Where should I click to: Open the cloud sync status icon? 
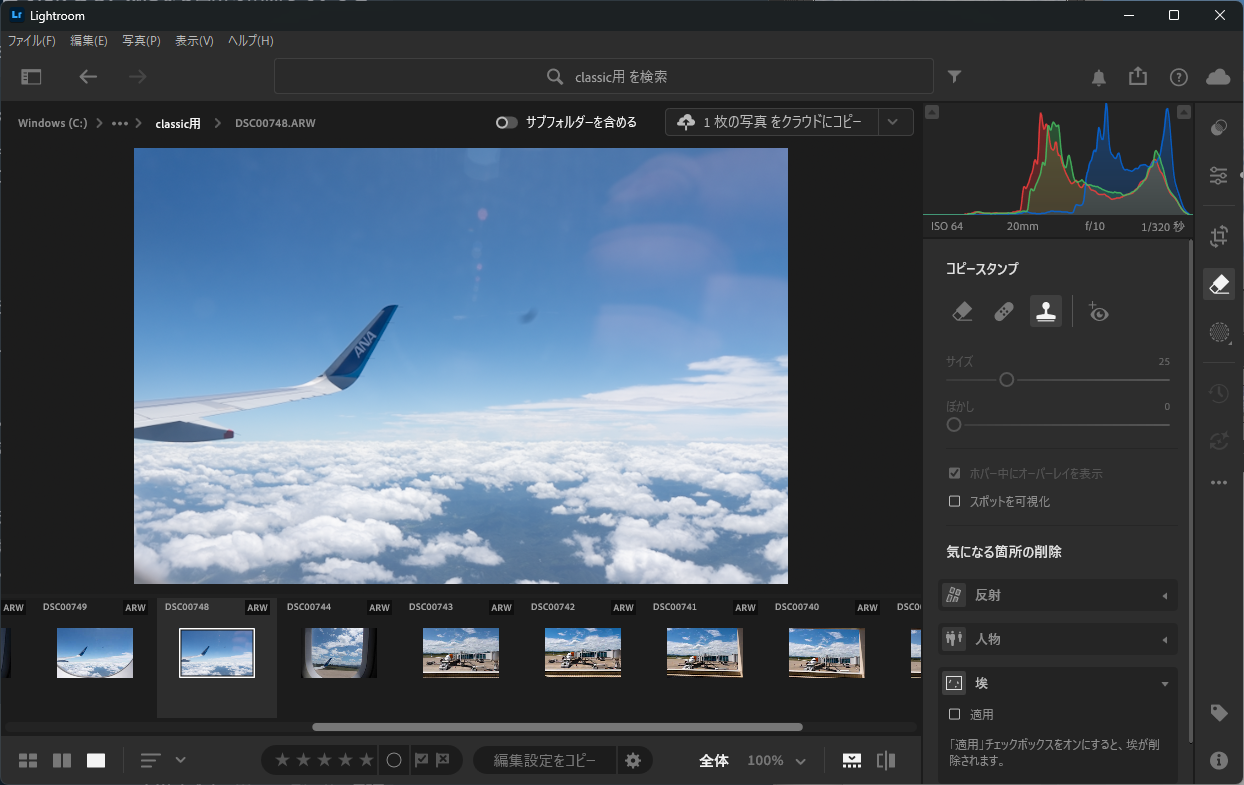[1218, 77]
